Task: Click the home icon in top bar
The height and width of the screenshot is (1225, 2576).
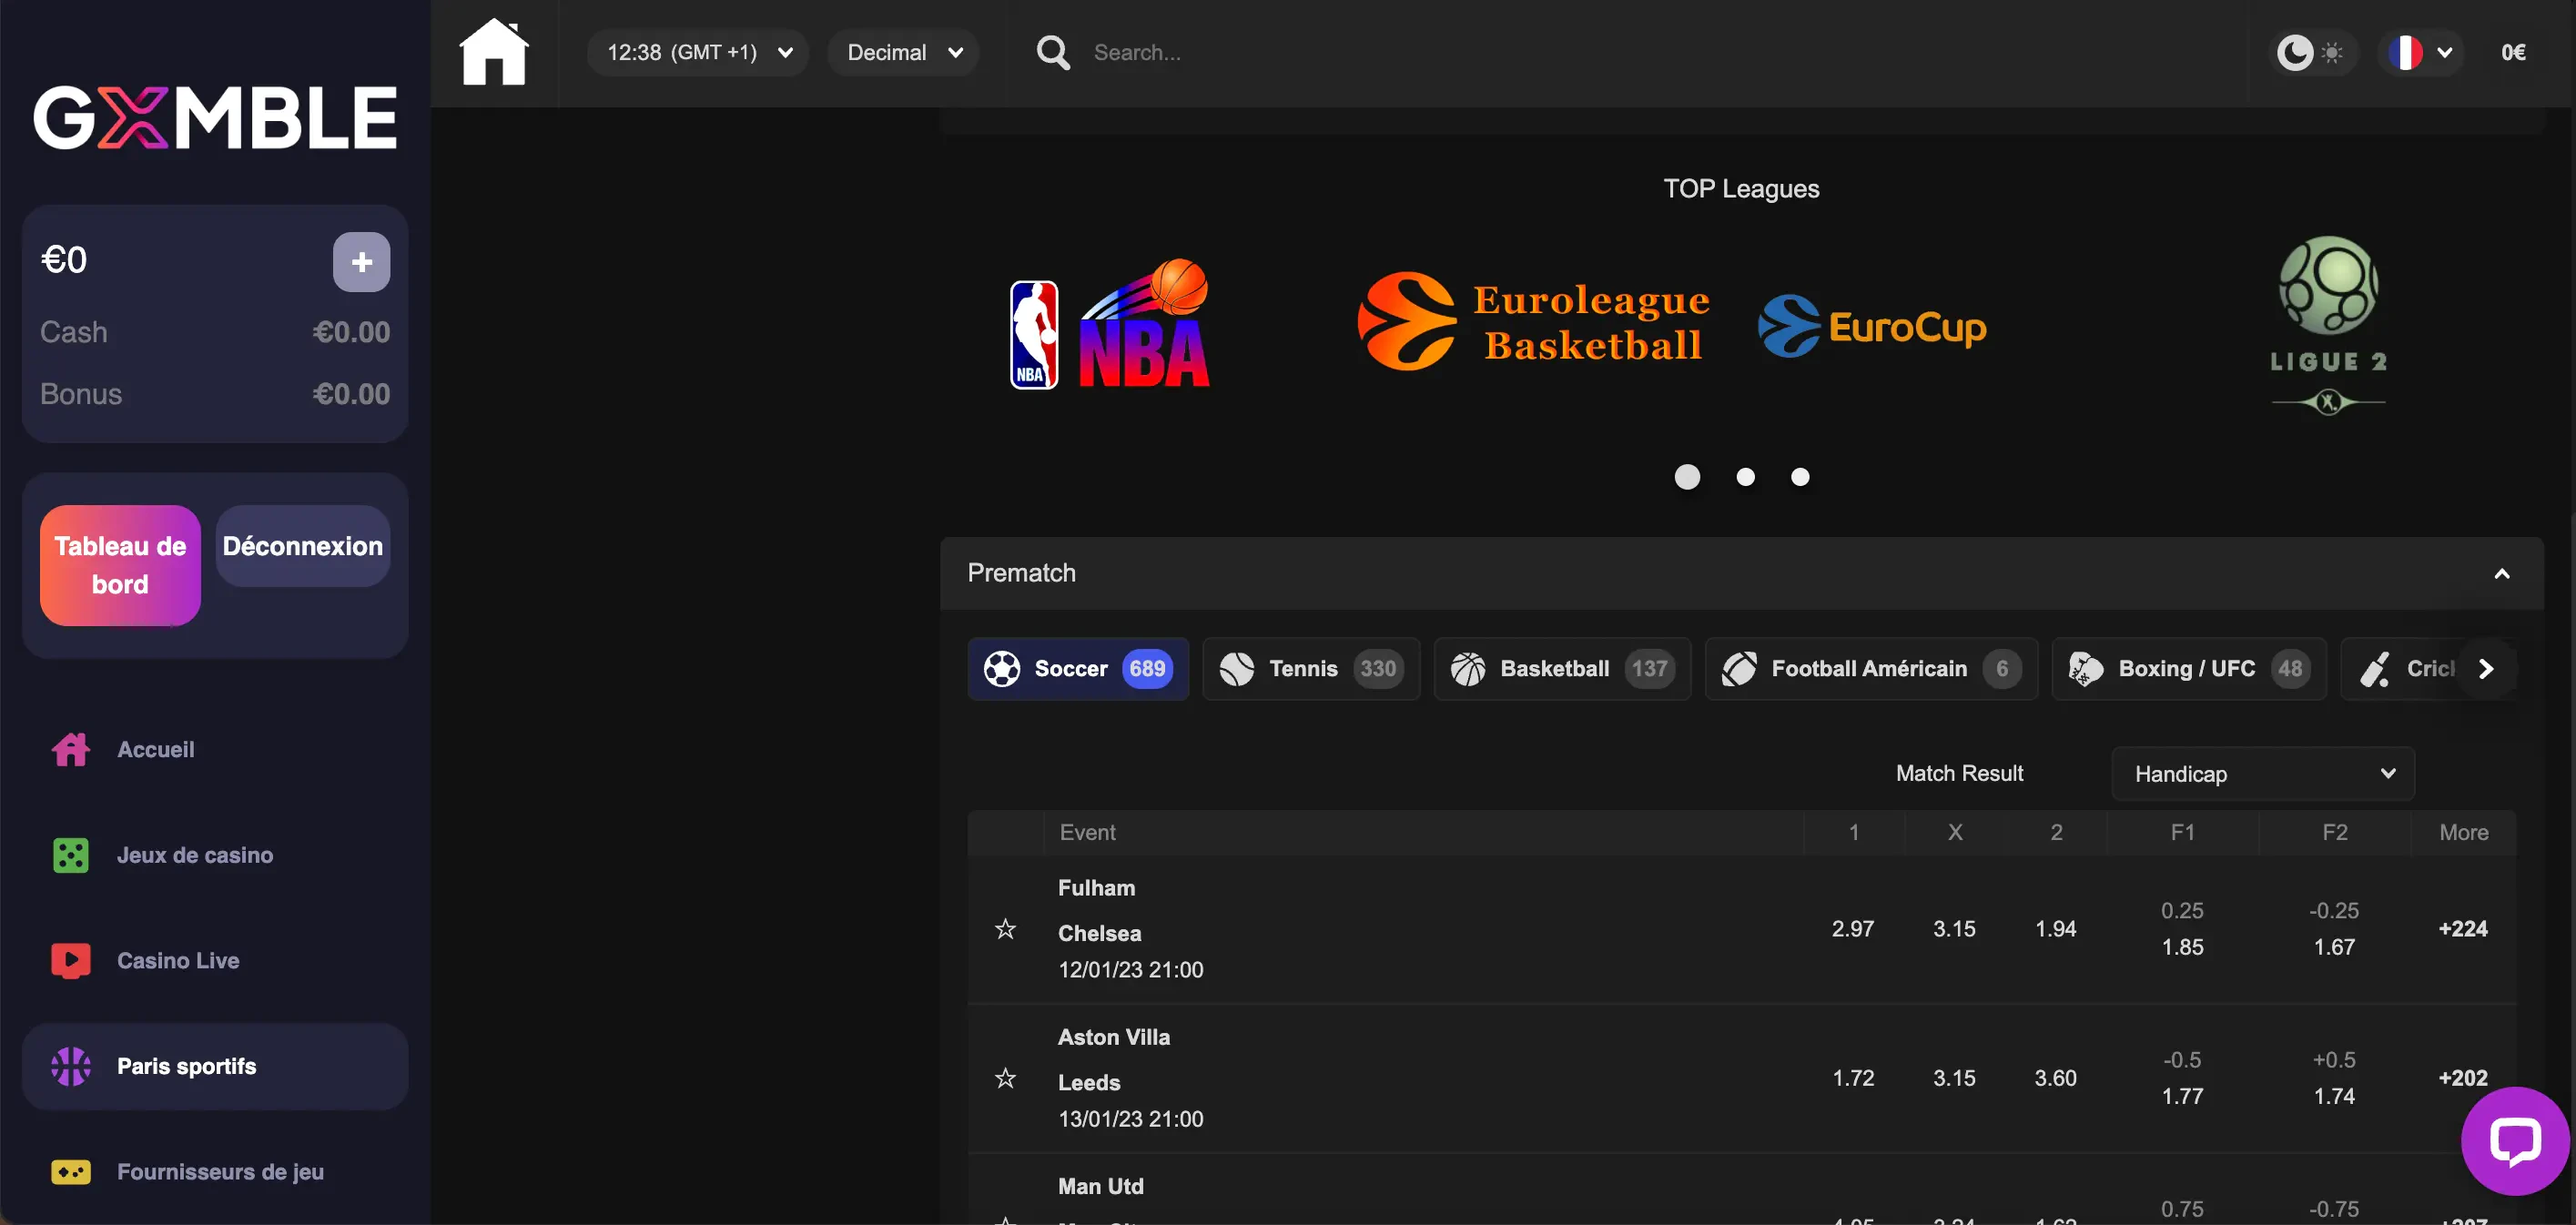Action: [x=493, y=52]
